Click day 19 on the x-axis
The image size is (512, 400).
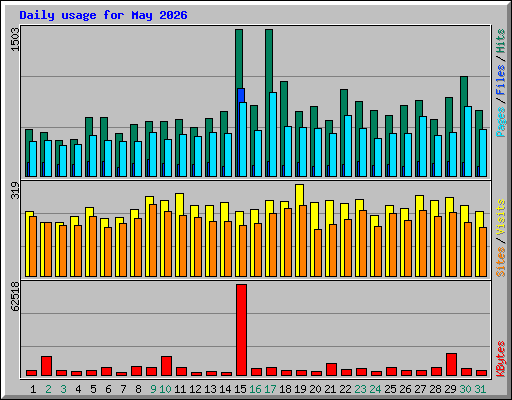[300, 389]
